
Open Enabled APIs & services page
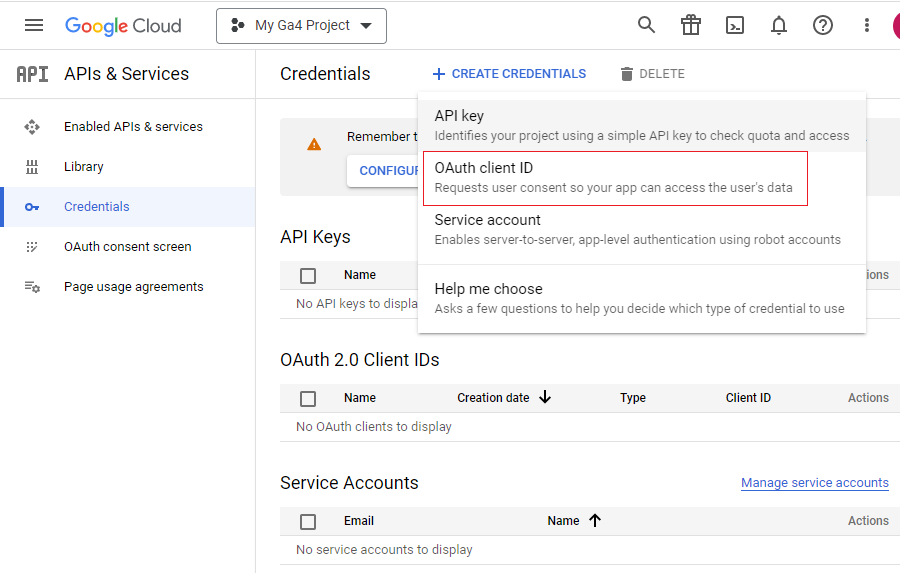[x=133, y=127]
